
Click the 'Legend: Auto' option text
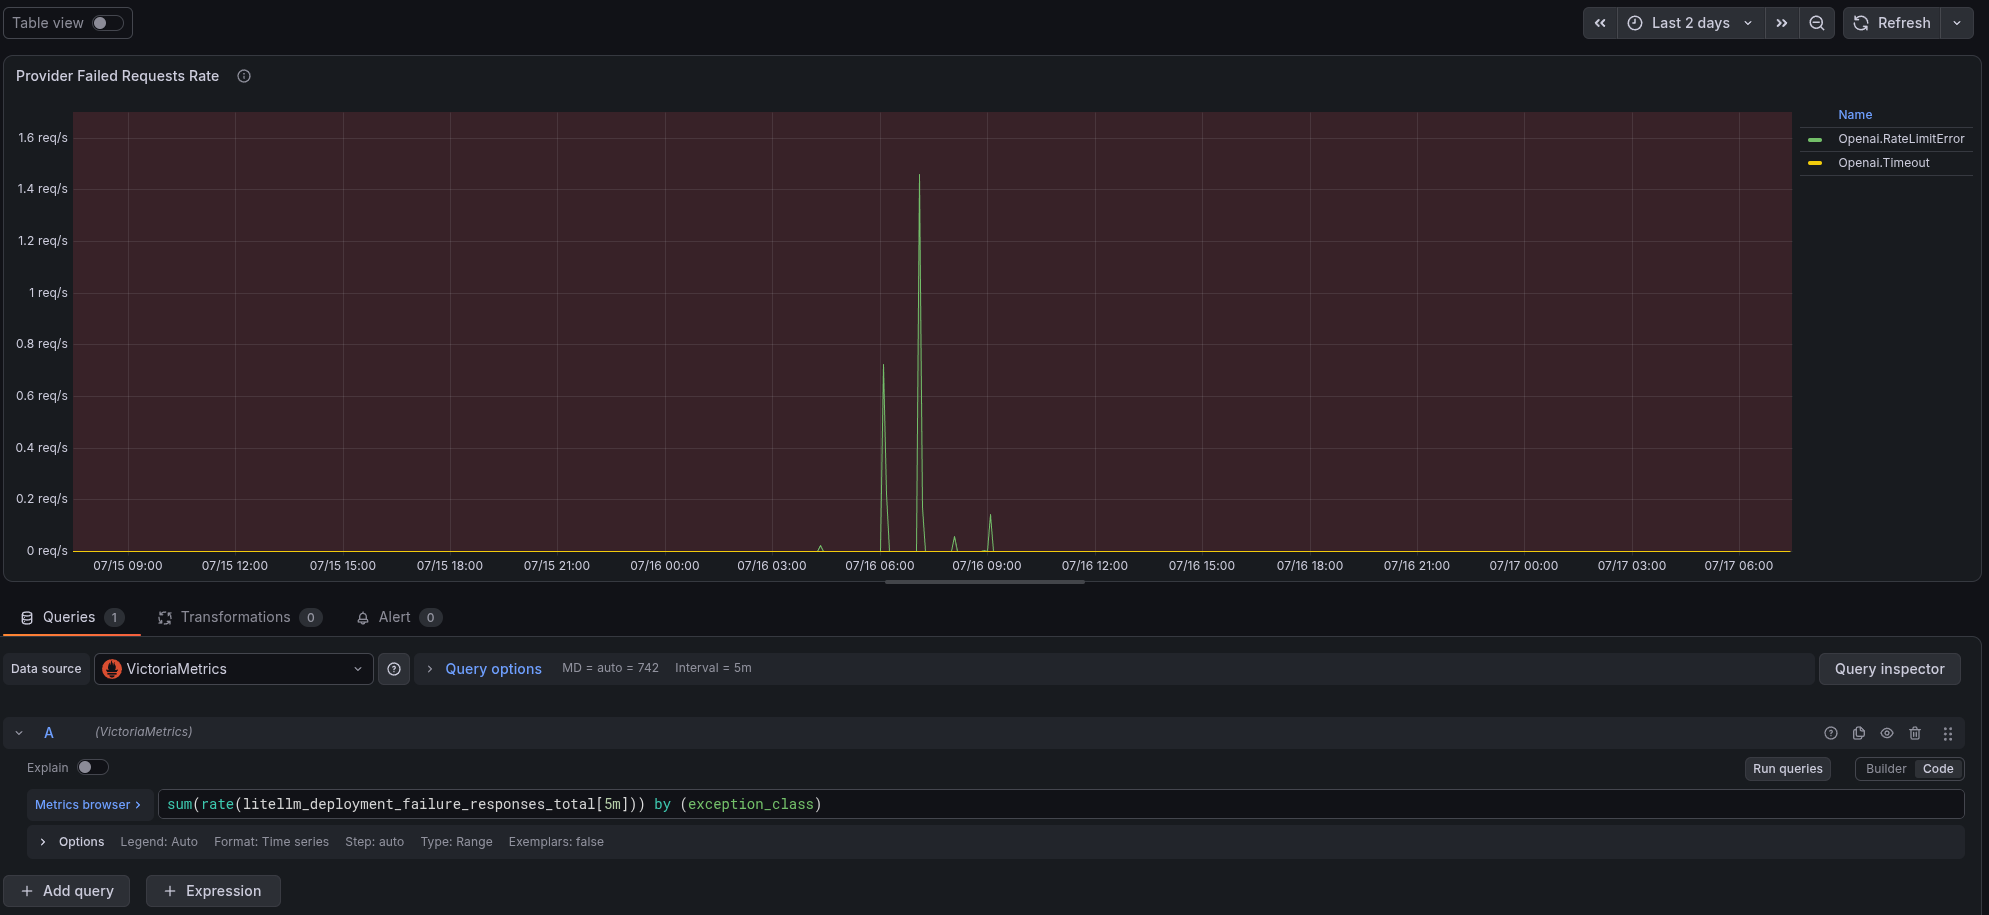coord(159,842)
